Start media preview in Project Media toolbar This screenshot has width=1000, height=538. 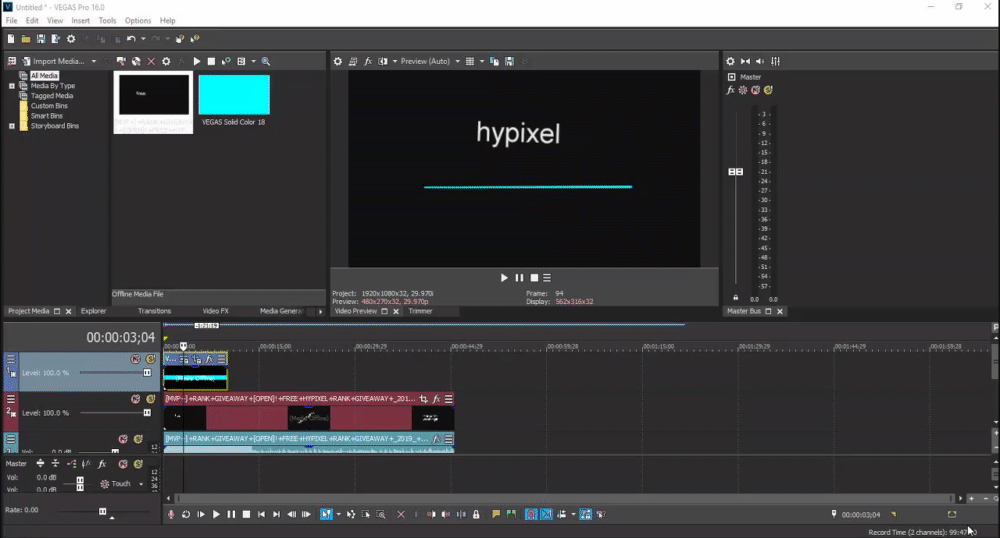tap(196, 61)
